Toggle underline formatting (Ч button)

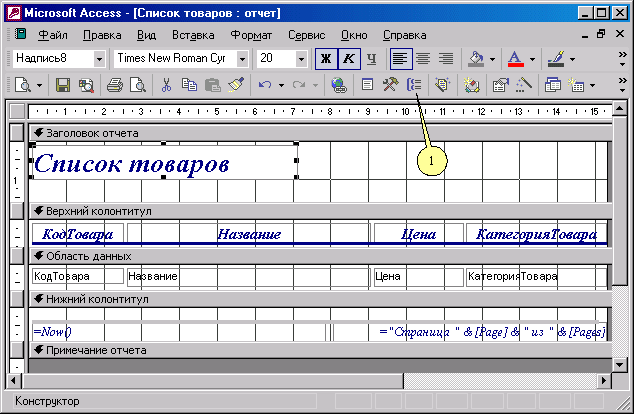(x=371, y=59)
